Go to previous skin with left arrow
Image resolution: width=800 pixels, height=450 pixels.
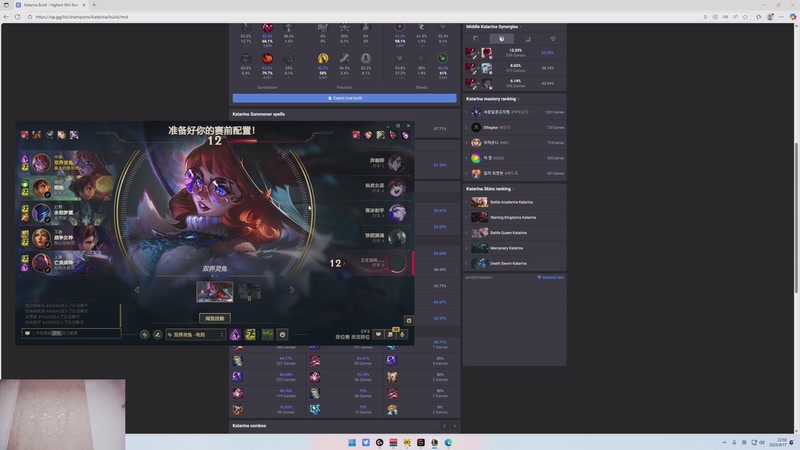(x=137, y=290)
